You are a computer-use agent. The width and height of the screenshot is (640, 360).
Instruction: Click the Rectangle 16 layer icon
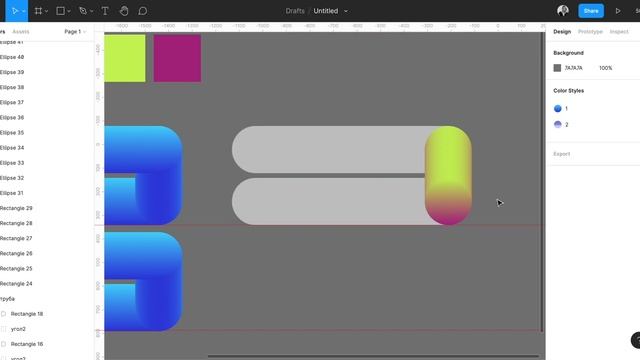[4, 344]
